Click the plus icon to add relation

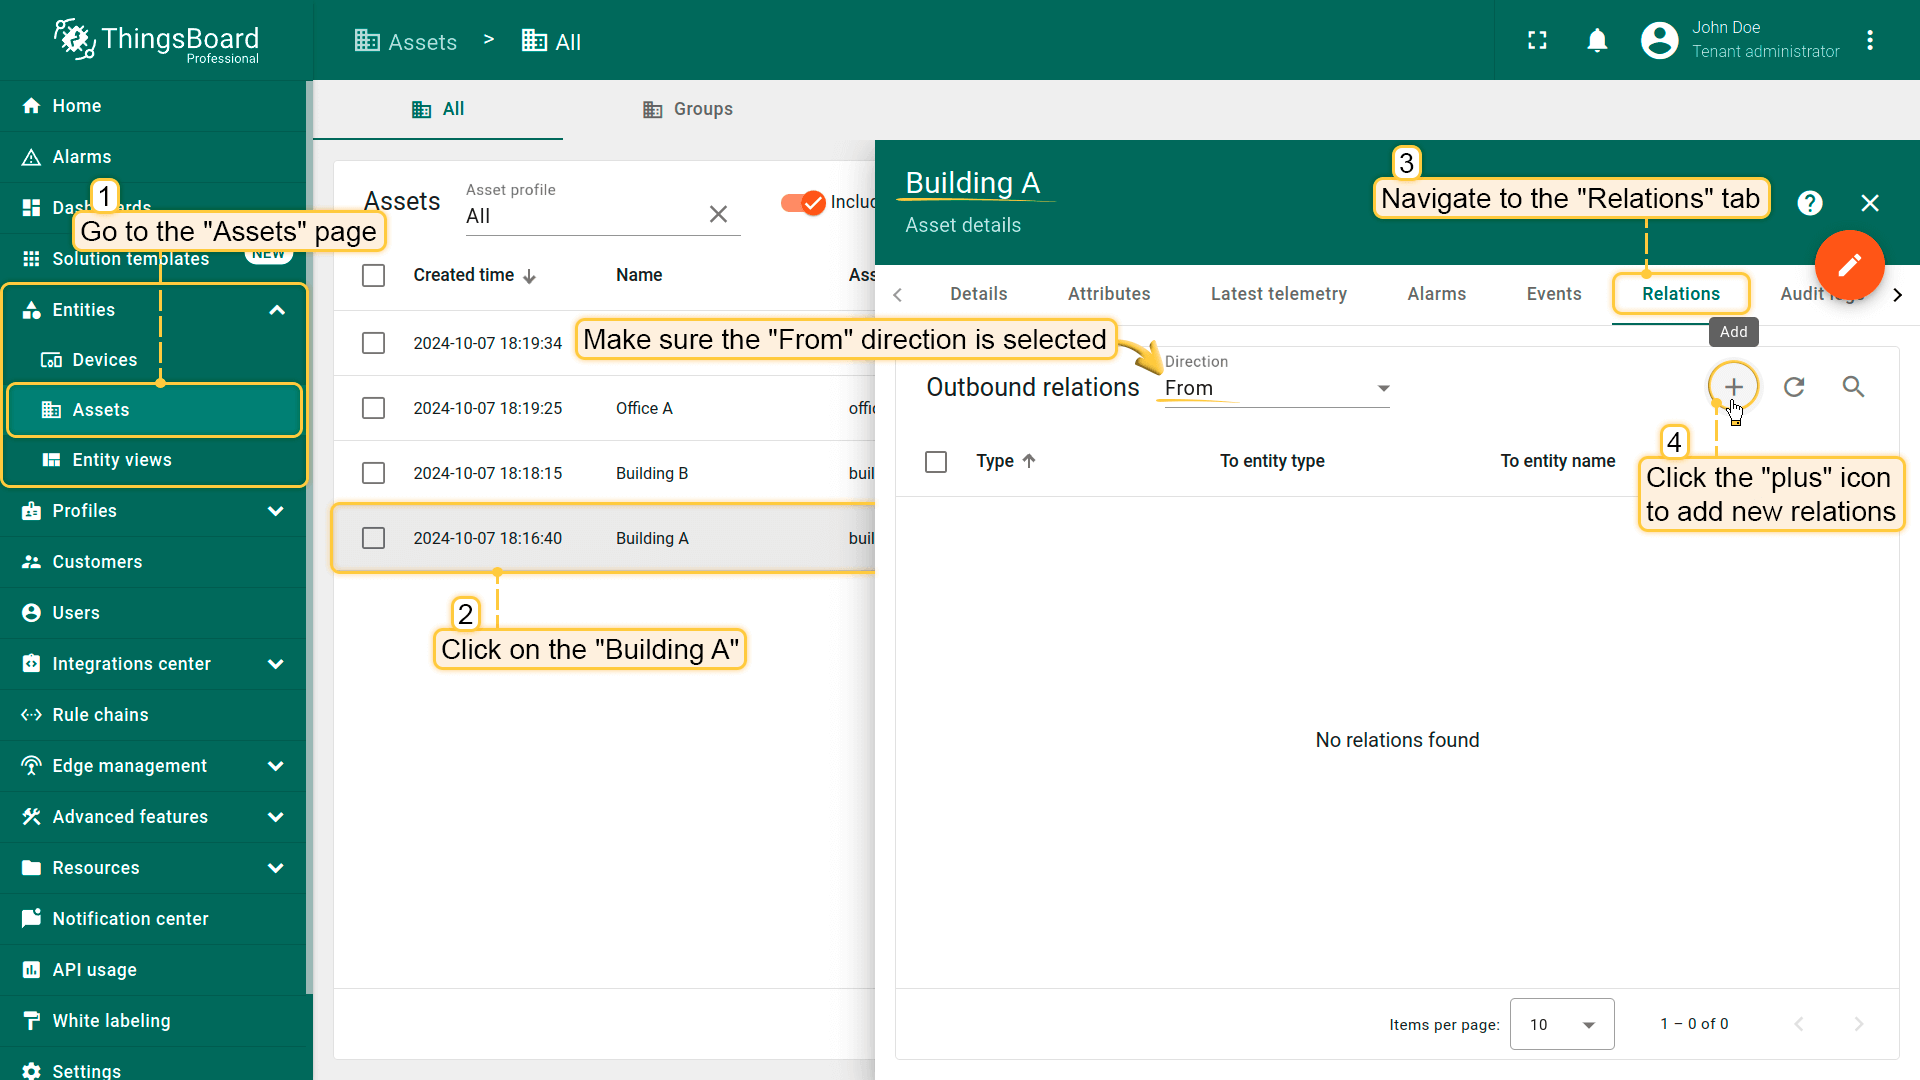[x=1733, y=387]
